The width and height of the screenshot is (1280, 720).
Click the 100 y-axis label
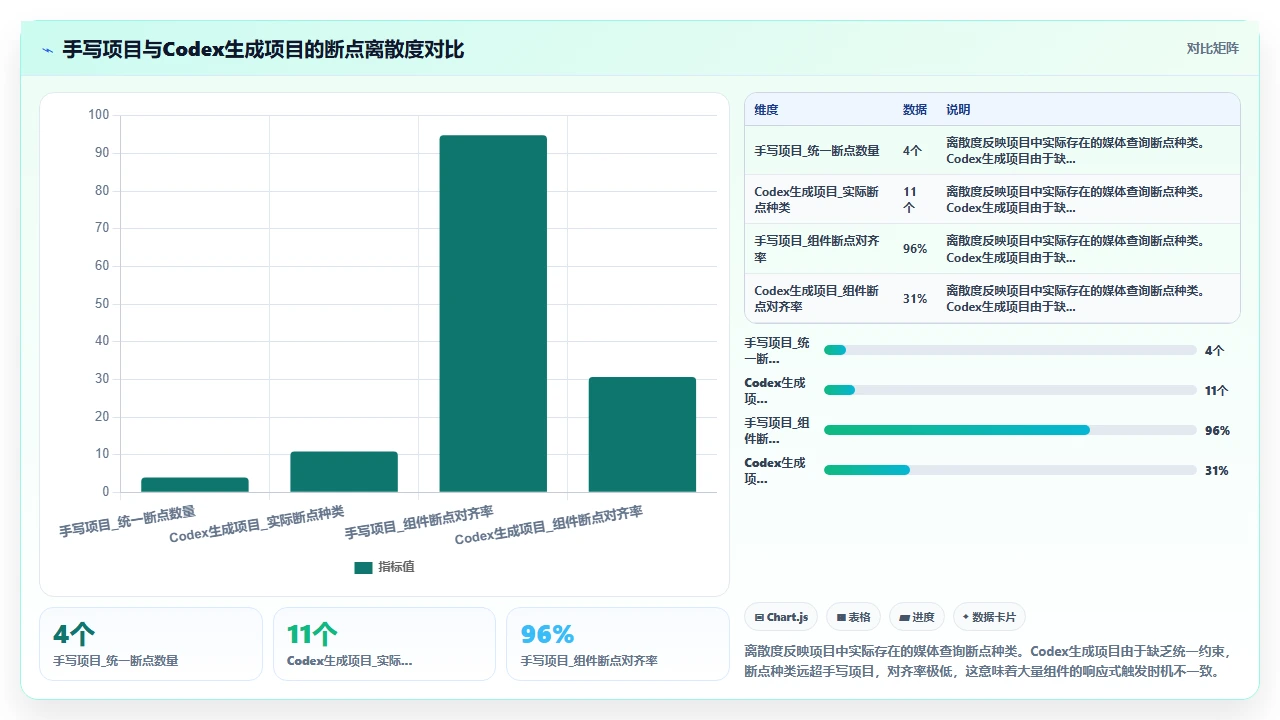pos(99,115)
